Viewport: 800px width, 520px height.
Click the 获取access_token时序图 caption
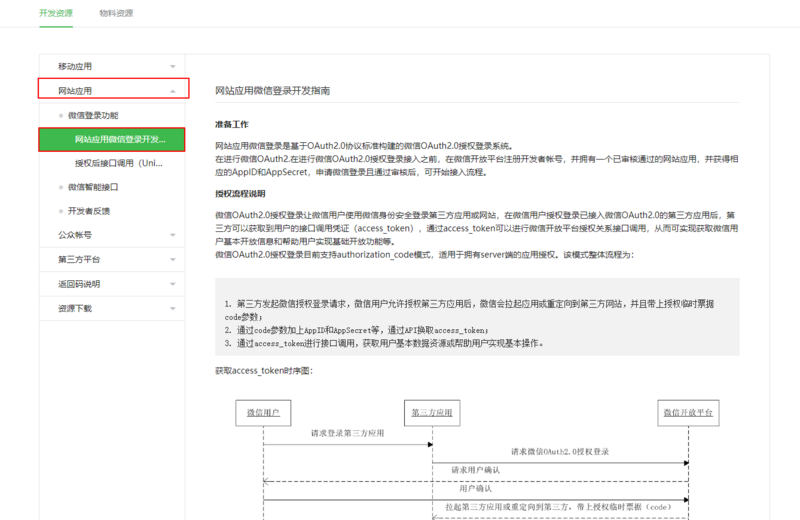point(264,370)
